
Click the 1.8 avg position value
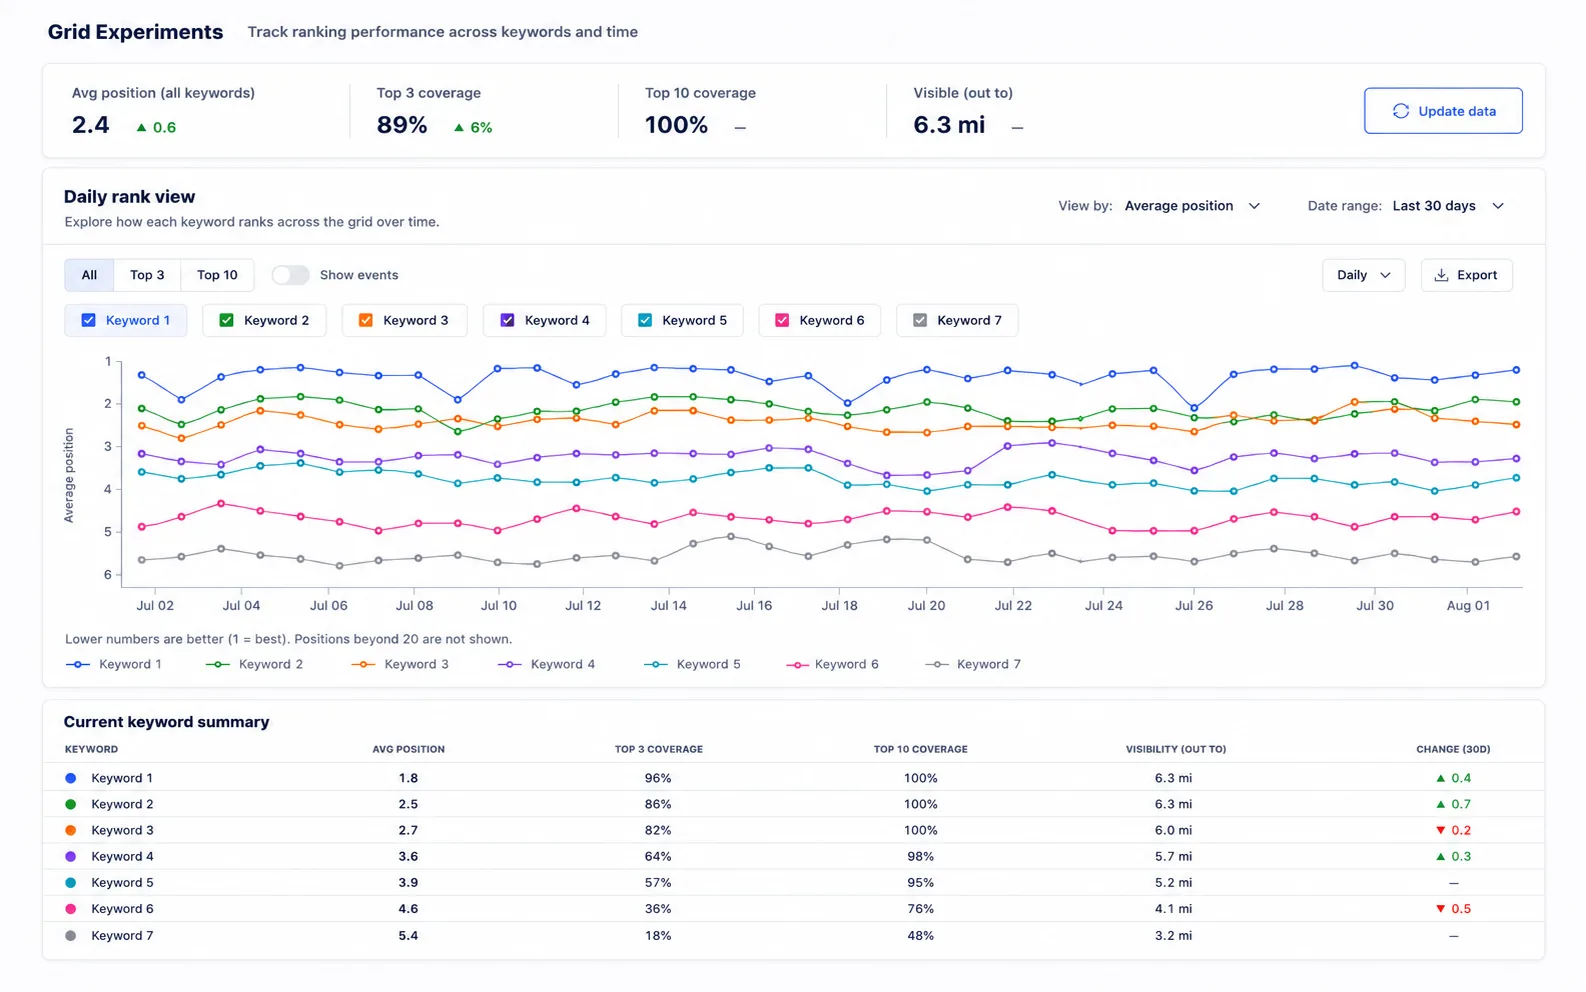[x=408, y=778]
